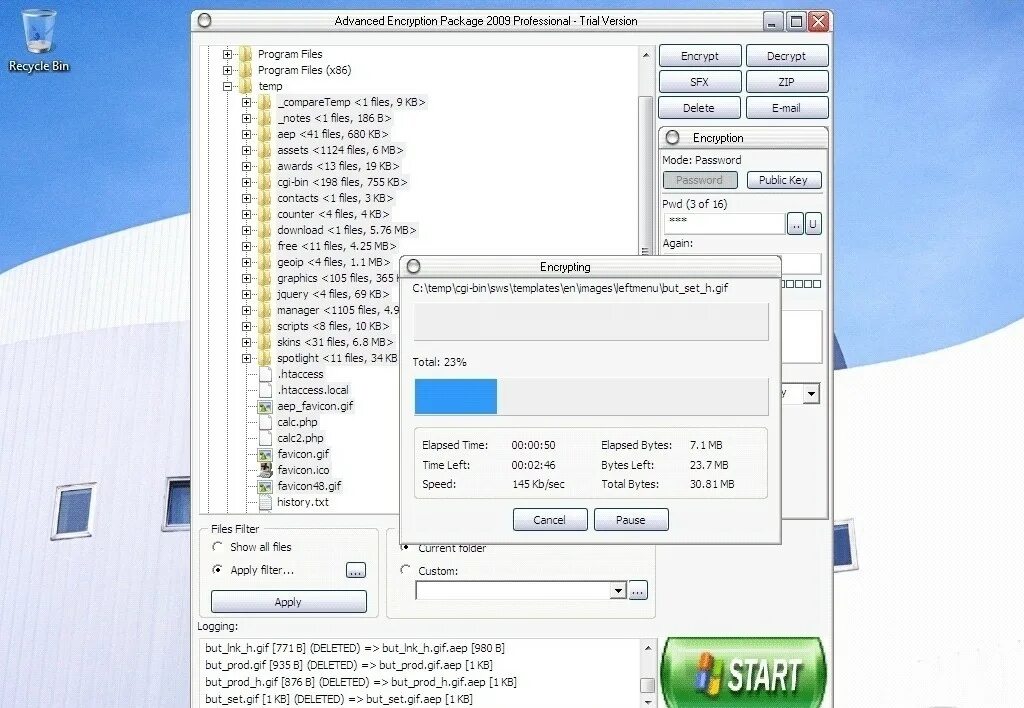
Task: Click the logging pane scrollbar thumb
Action: pos(647,685)
